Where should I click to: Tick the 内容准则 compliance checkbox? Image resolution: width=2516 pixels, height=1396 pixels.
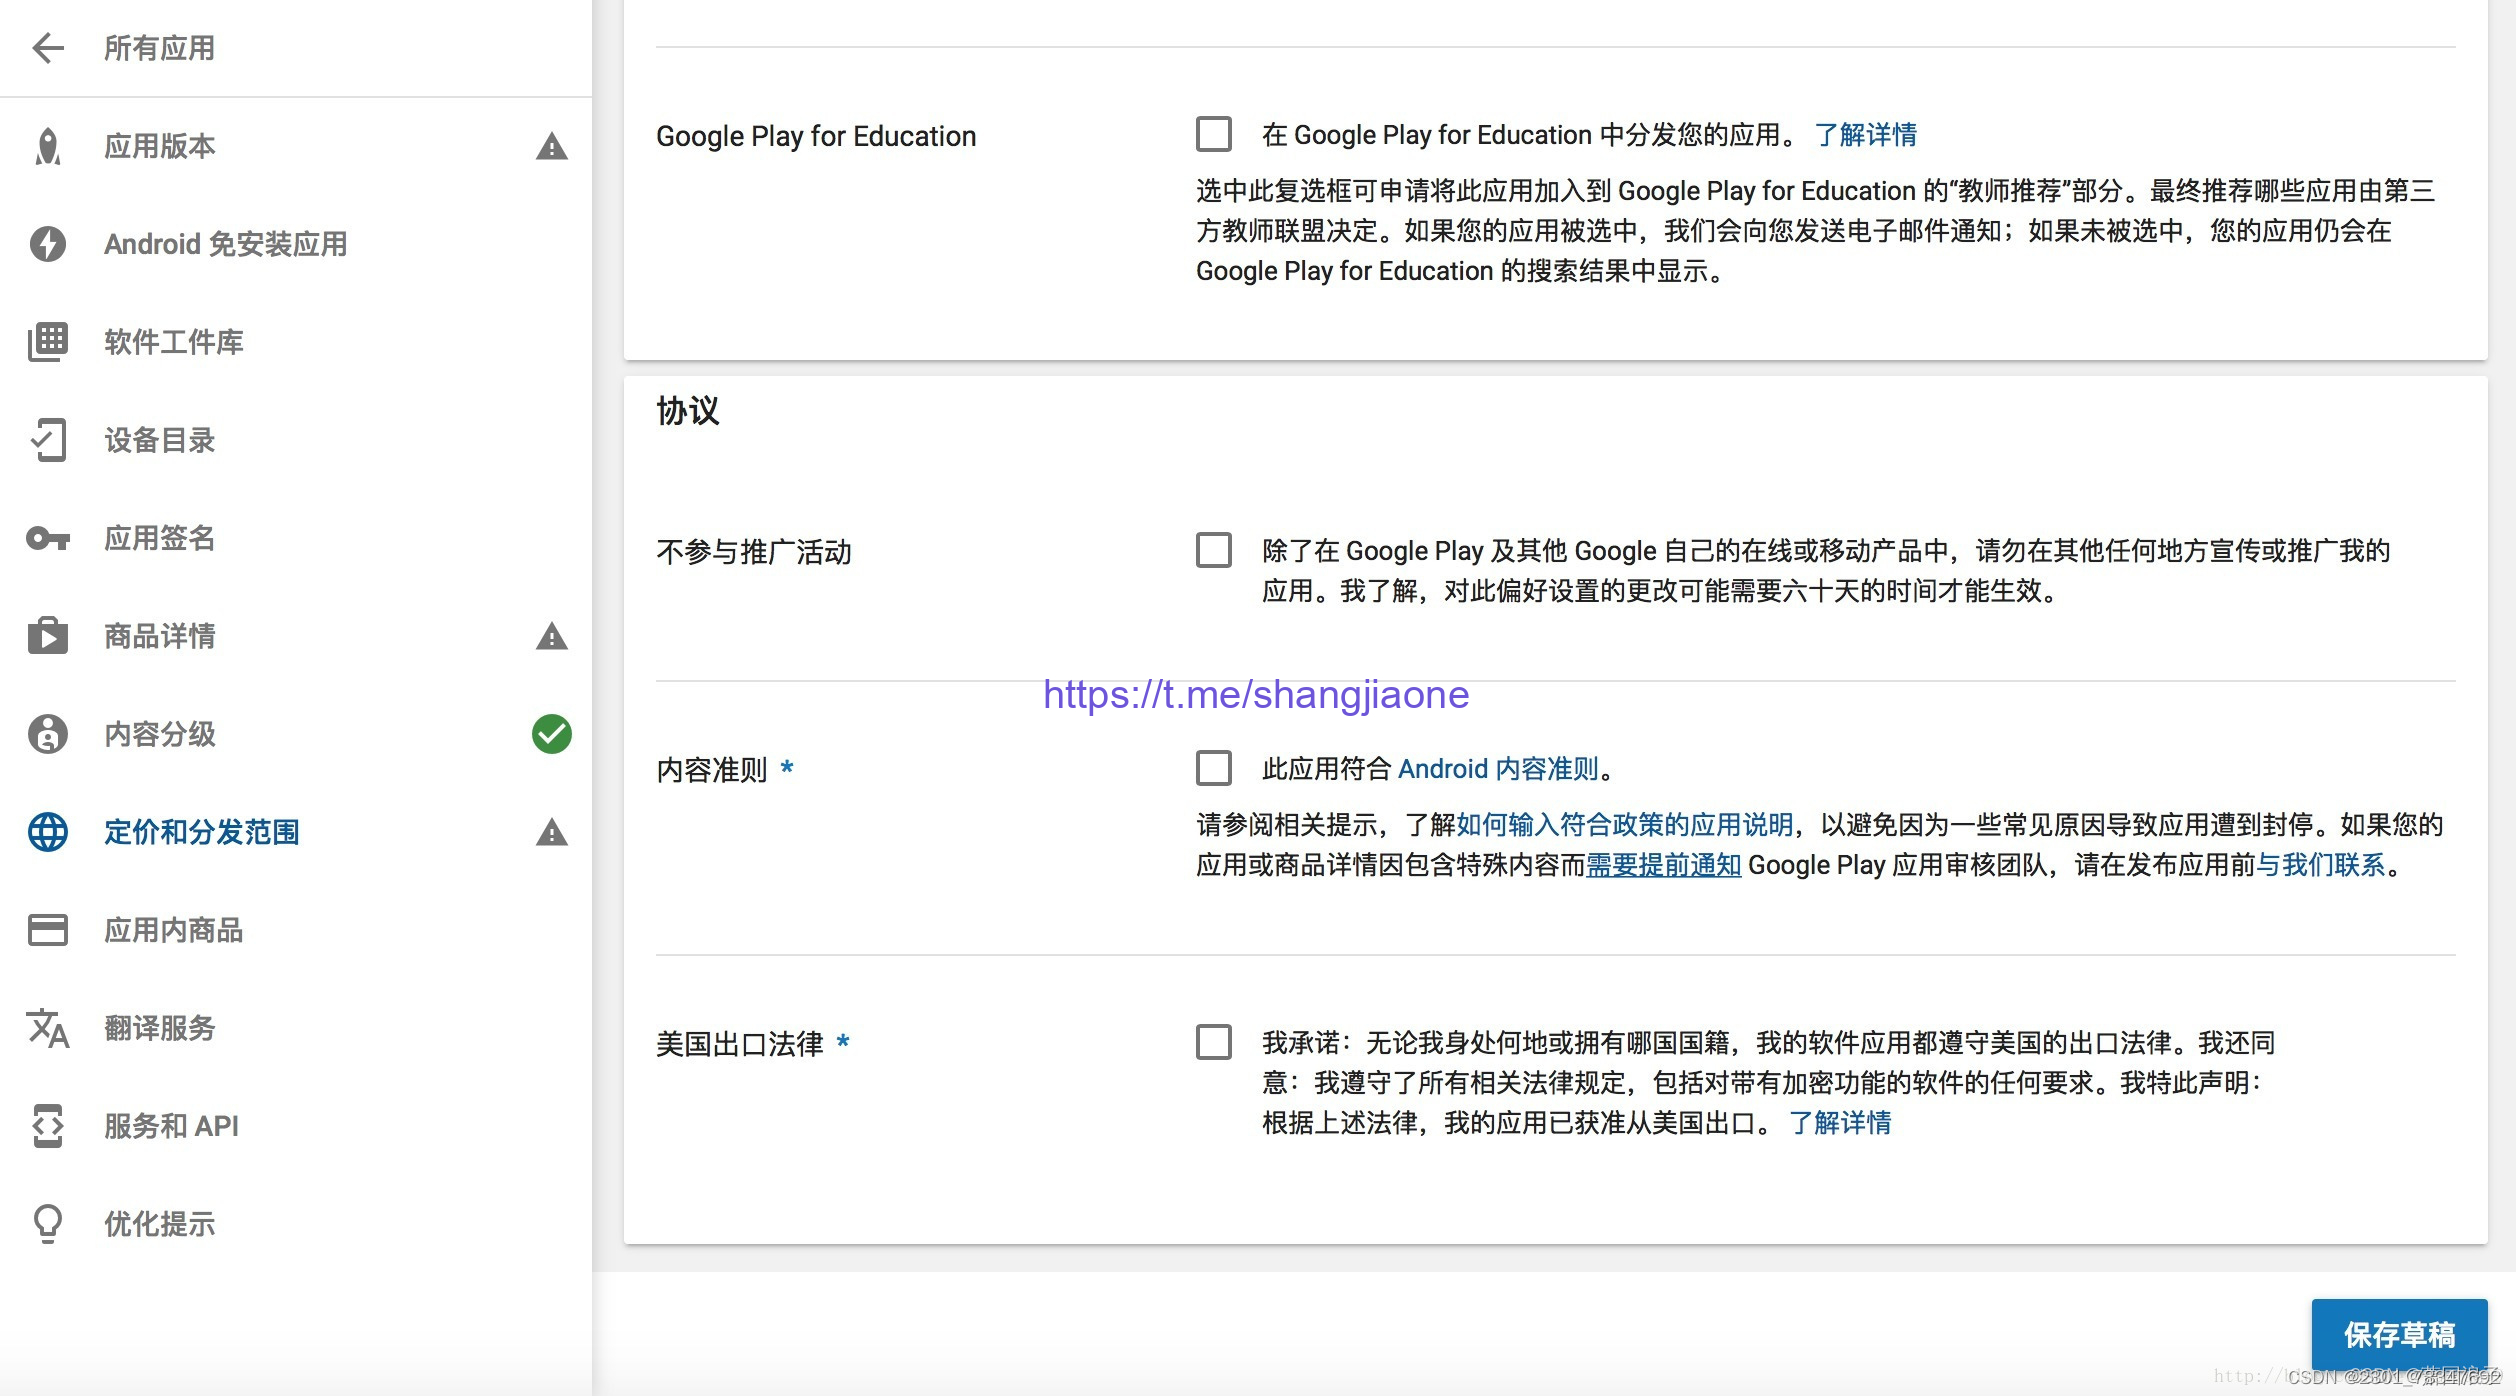[x=1213, y=768]
